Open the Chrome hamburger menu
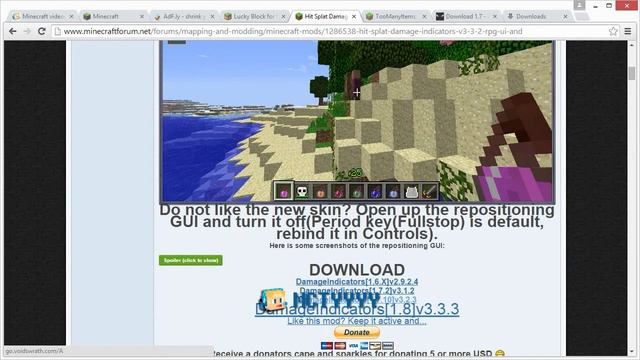This screenshot has height=360, width=640. [628, 31]
